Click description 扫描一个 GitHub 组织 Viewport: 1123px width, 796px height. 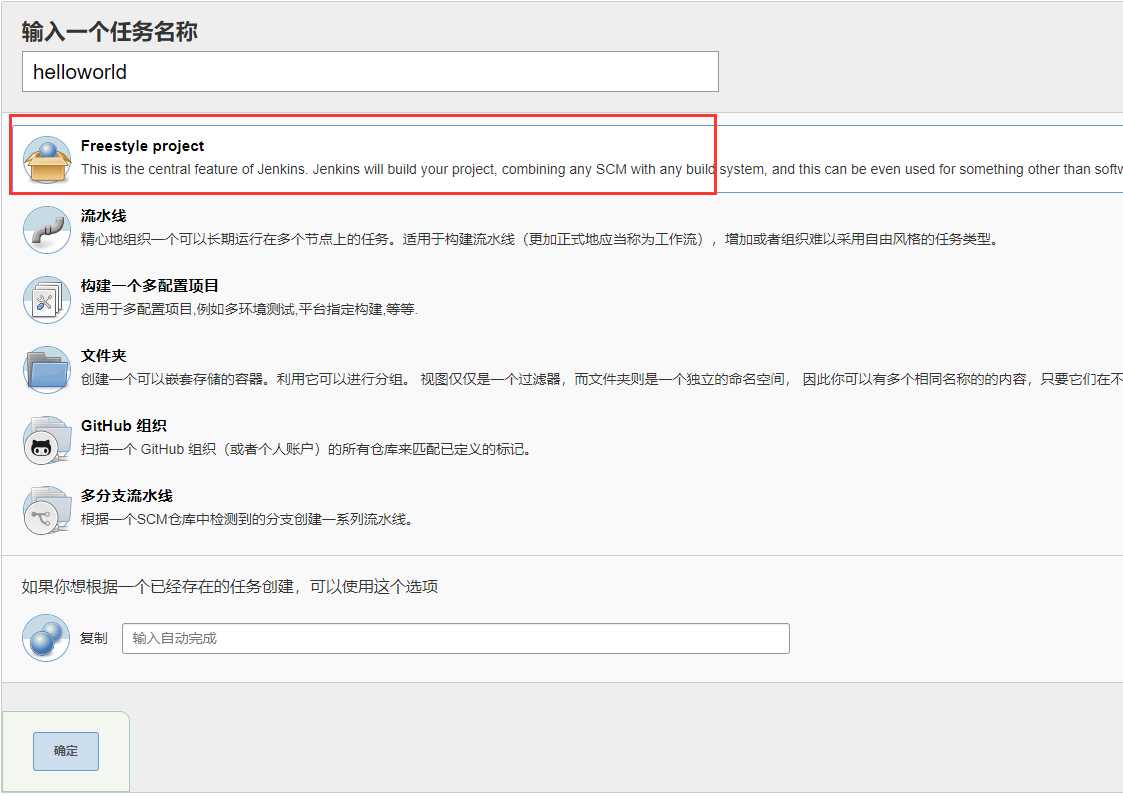(305, 449)
